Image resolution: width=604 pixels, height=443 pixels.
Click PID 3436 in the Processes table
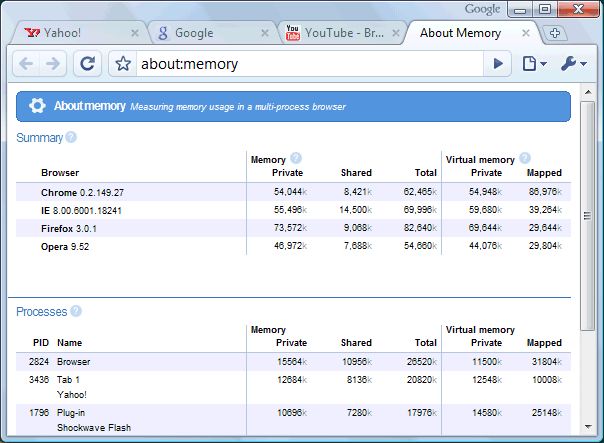pyautogui.click(x=39, y=380)
